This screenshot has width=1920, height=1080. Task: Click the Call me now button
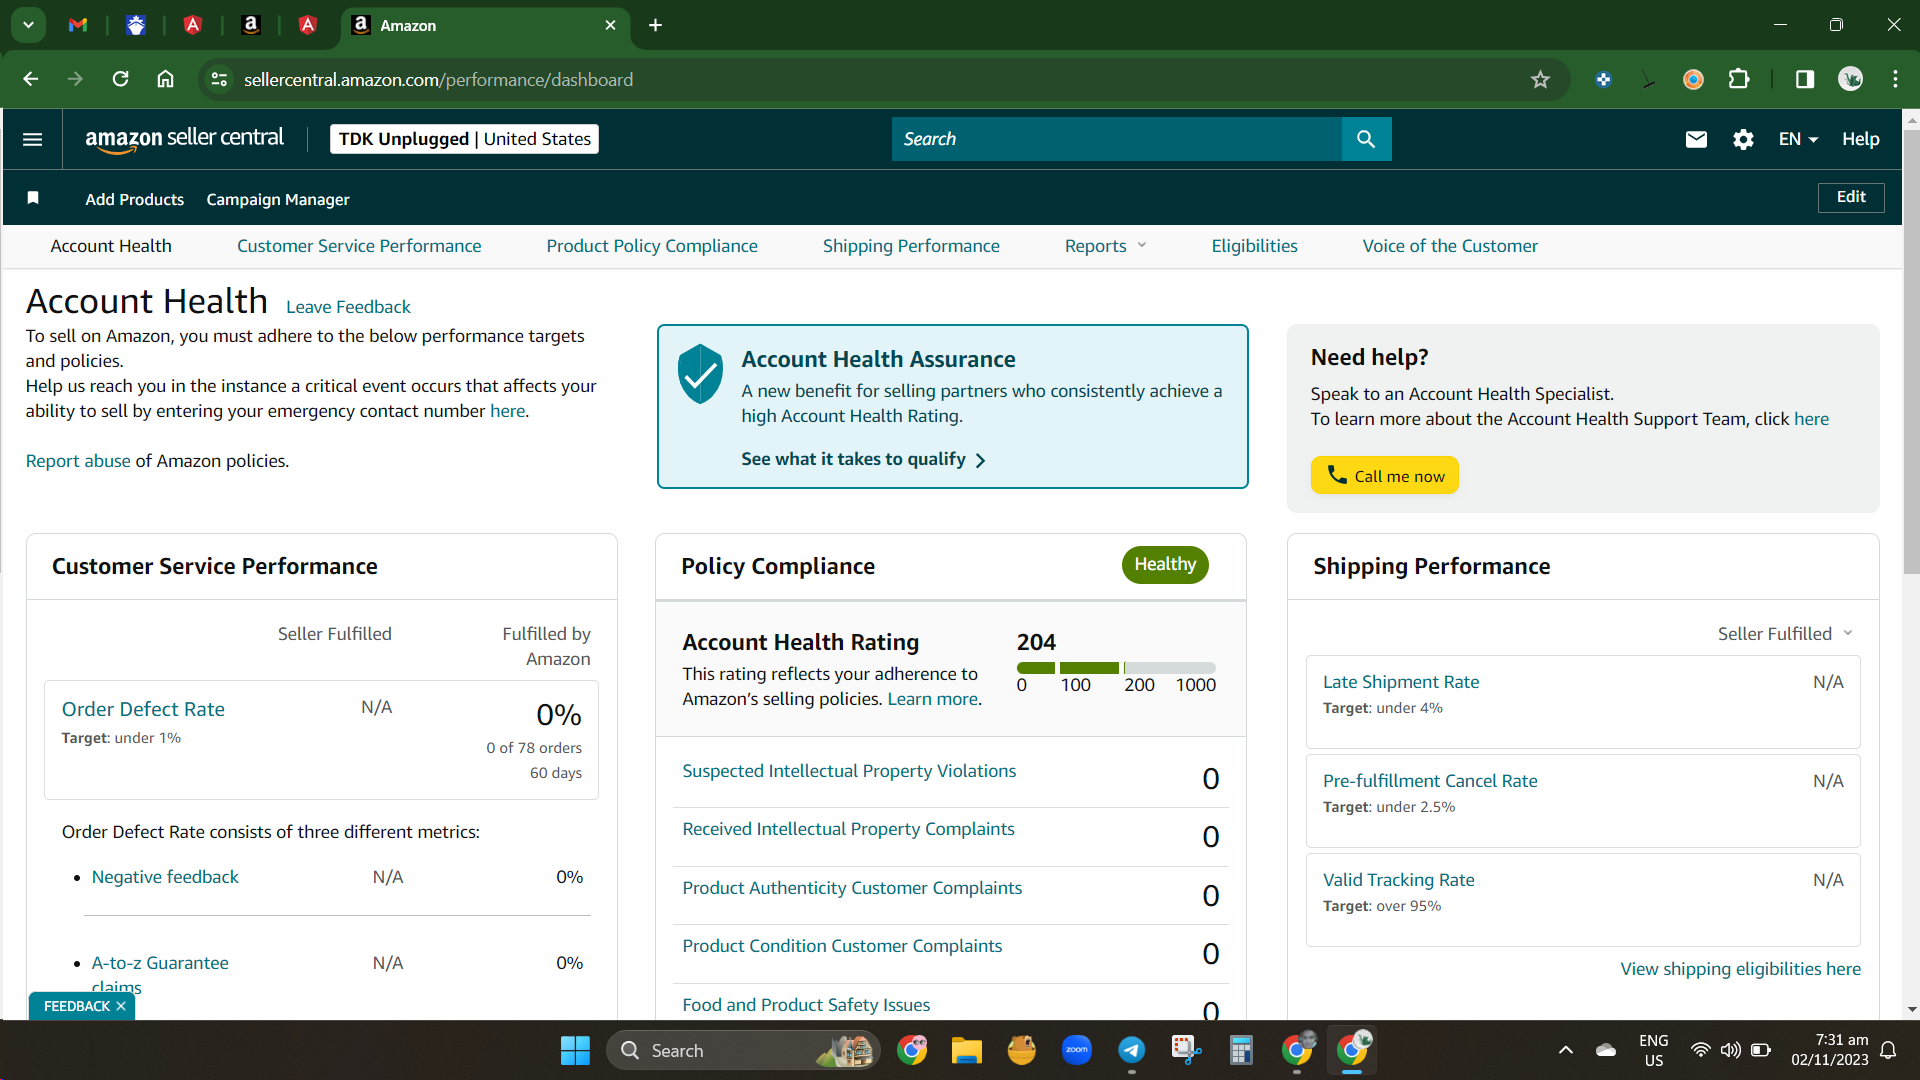1385,475
